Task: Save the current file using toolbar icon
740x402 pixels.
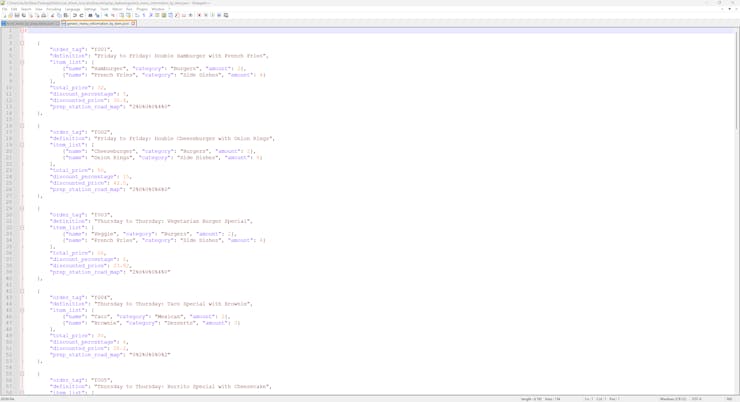Action: coord(17,15)
